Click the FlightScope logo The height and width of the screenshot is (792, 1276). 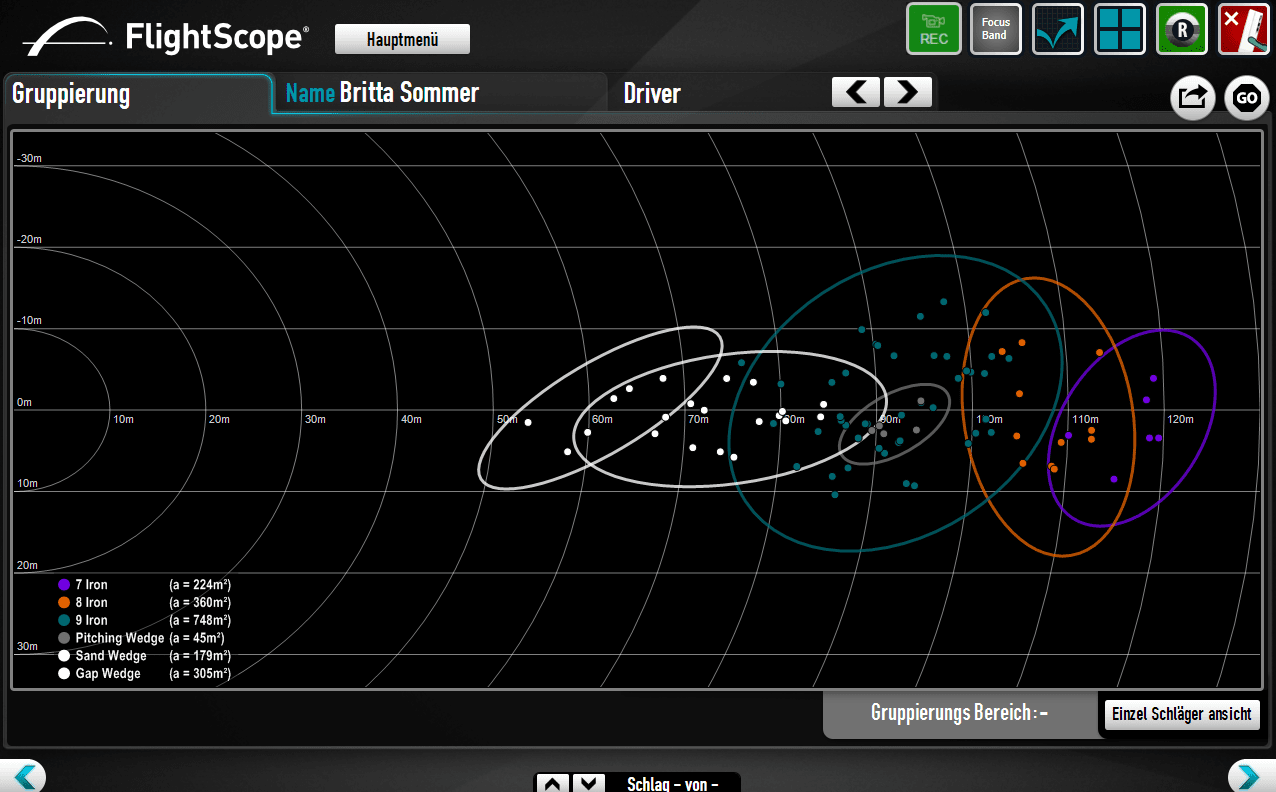[166, 38]
